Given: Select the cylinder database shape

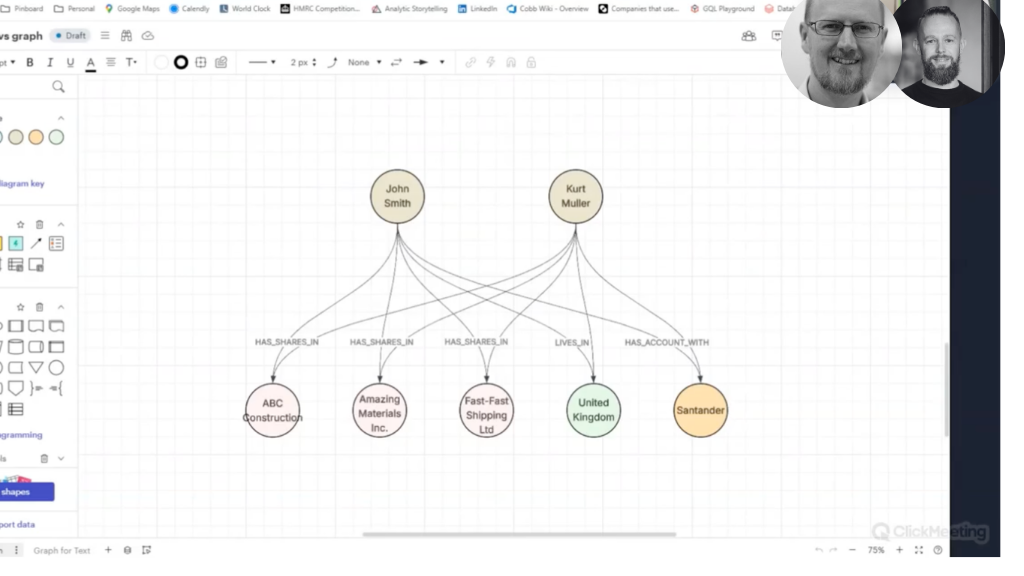Looking at the screenshot, I should tap(16, 347).
